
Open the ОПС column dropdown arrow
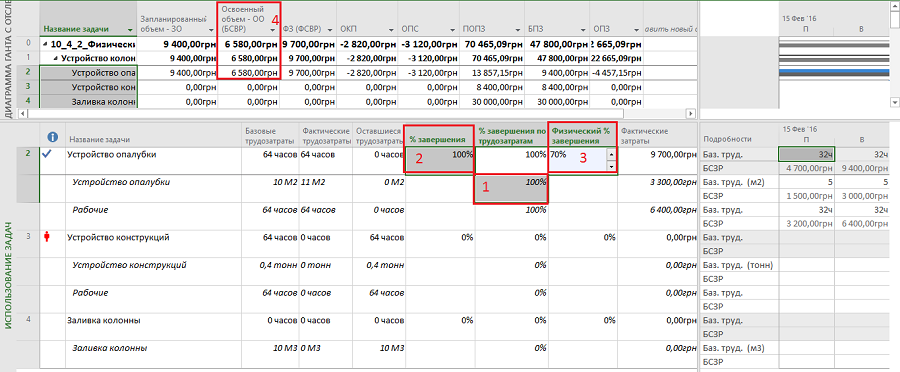pyautogui.click(x=453, y=29)
